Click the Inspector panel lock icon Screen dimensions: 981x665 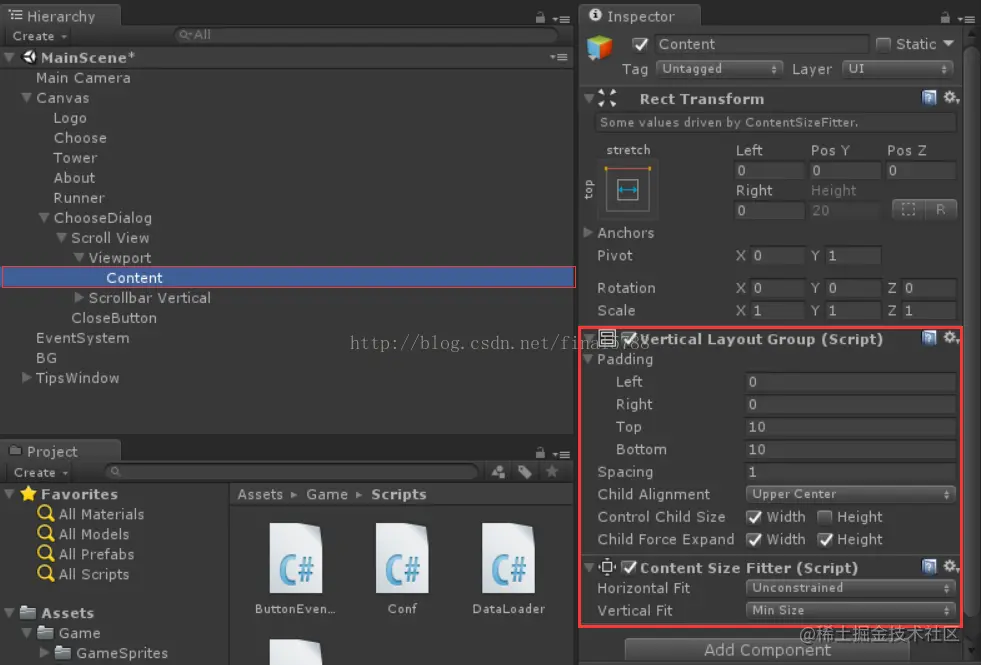click(x=945, y=18)
